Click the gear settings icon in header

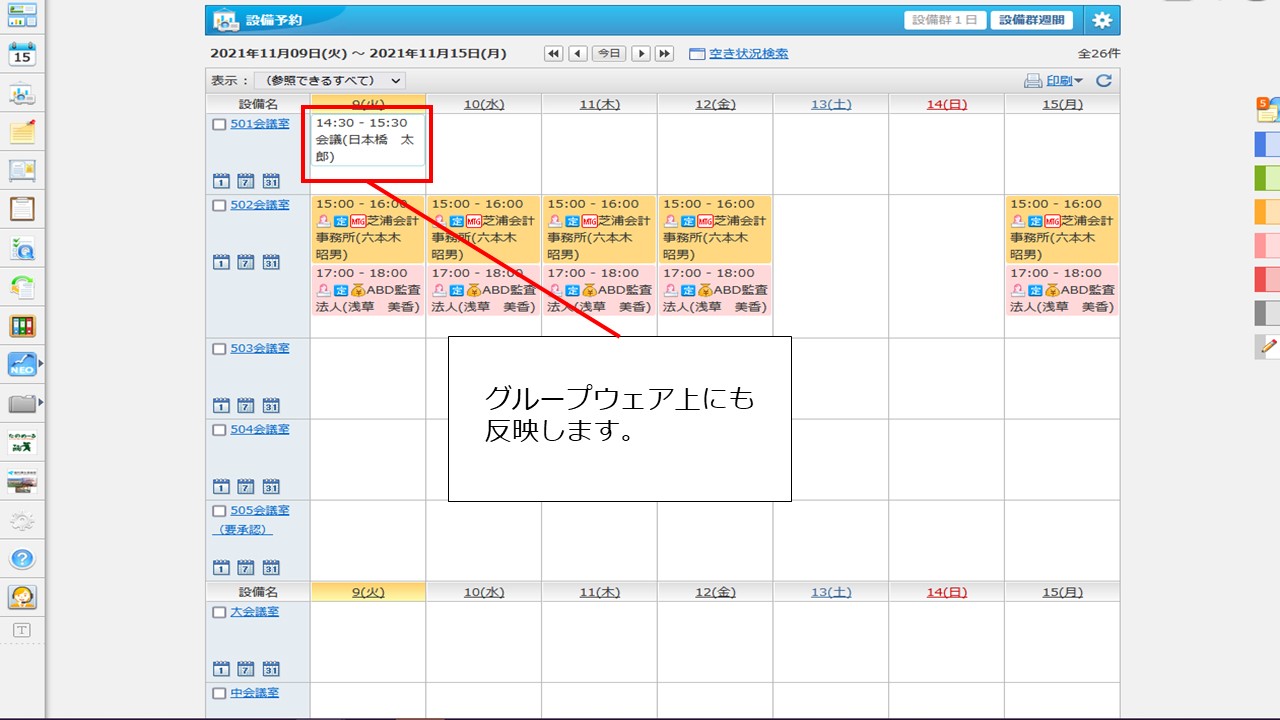tap(1101, 20)
